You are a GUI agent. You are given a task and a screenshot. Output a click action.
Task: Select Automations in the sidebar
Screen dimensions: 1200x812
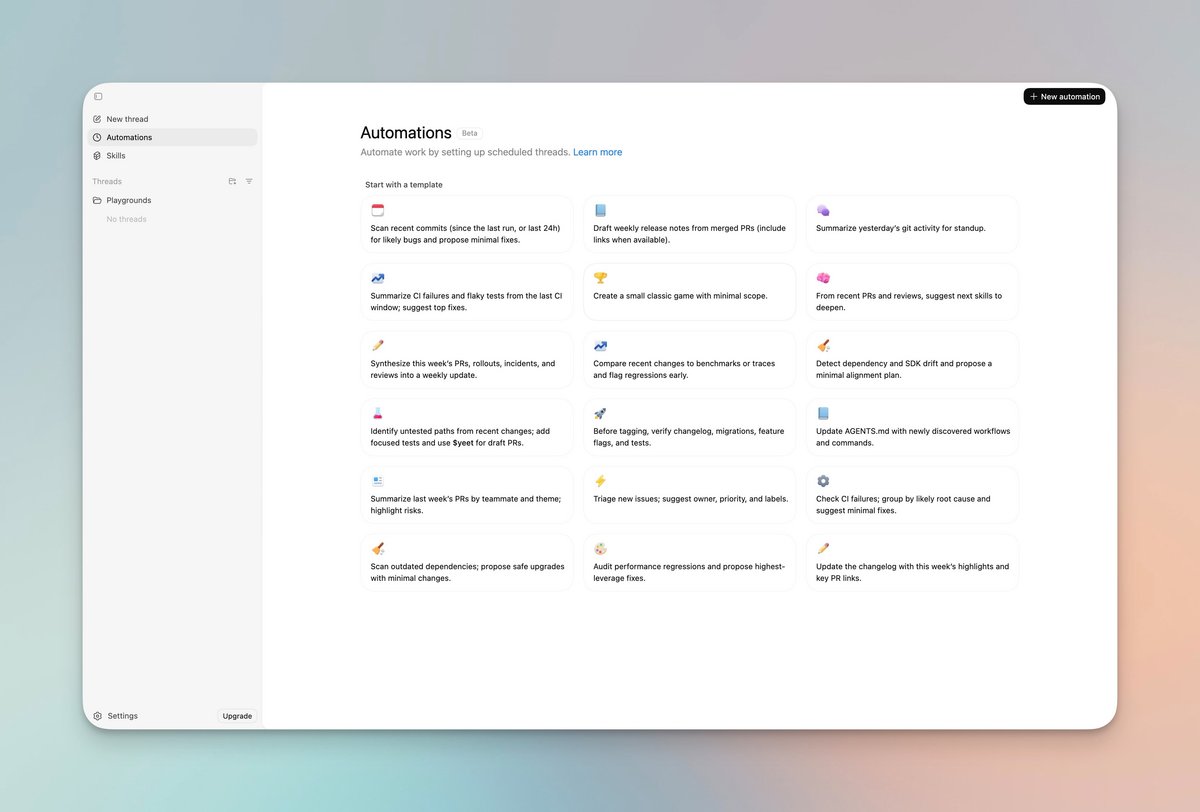point(128,137)
